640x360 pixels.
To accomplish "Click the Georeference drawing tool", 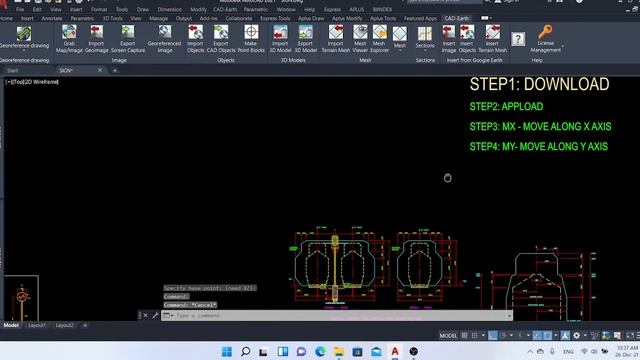I will click(24, 37).
